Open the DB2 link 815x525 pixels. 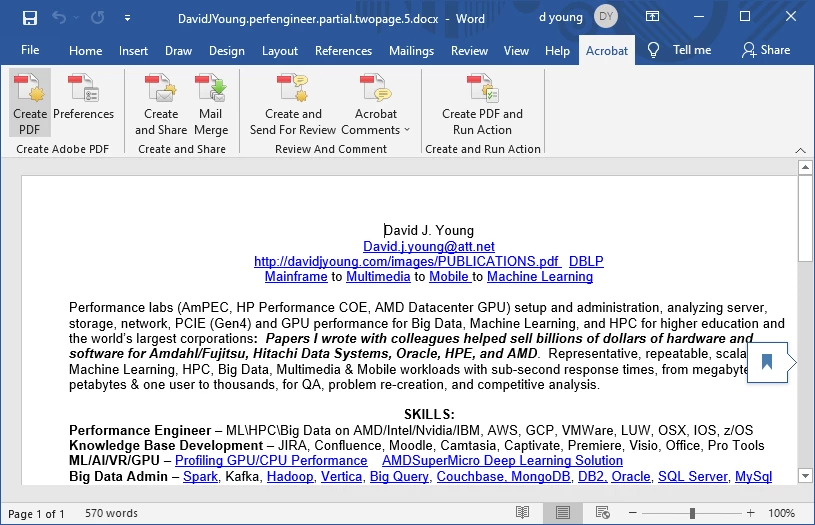[591, 476]
